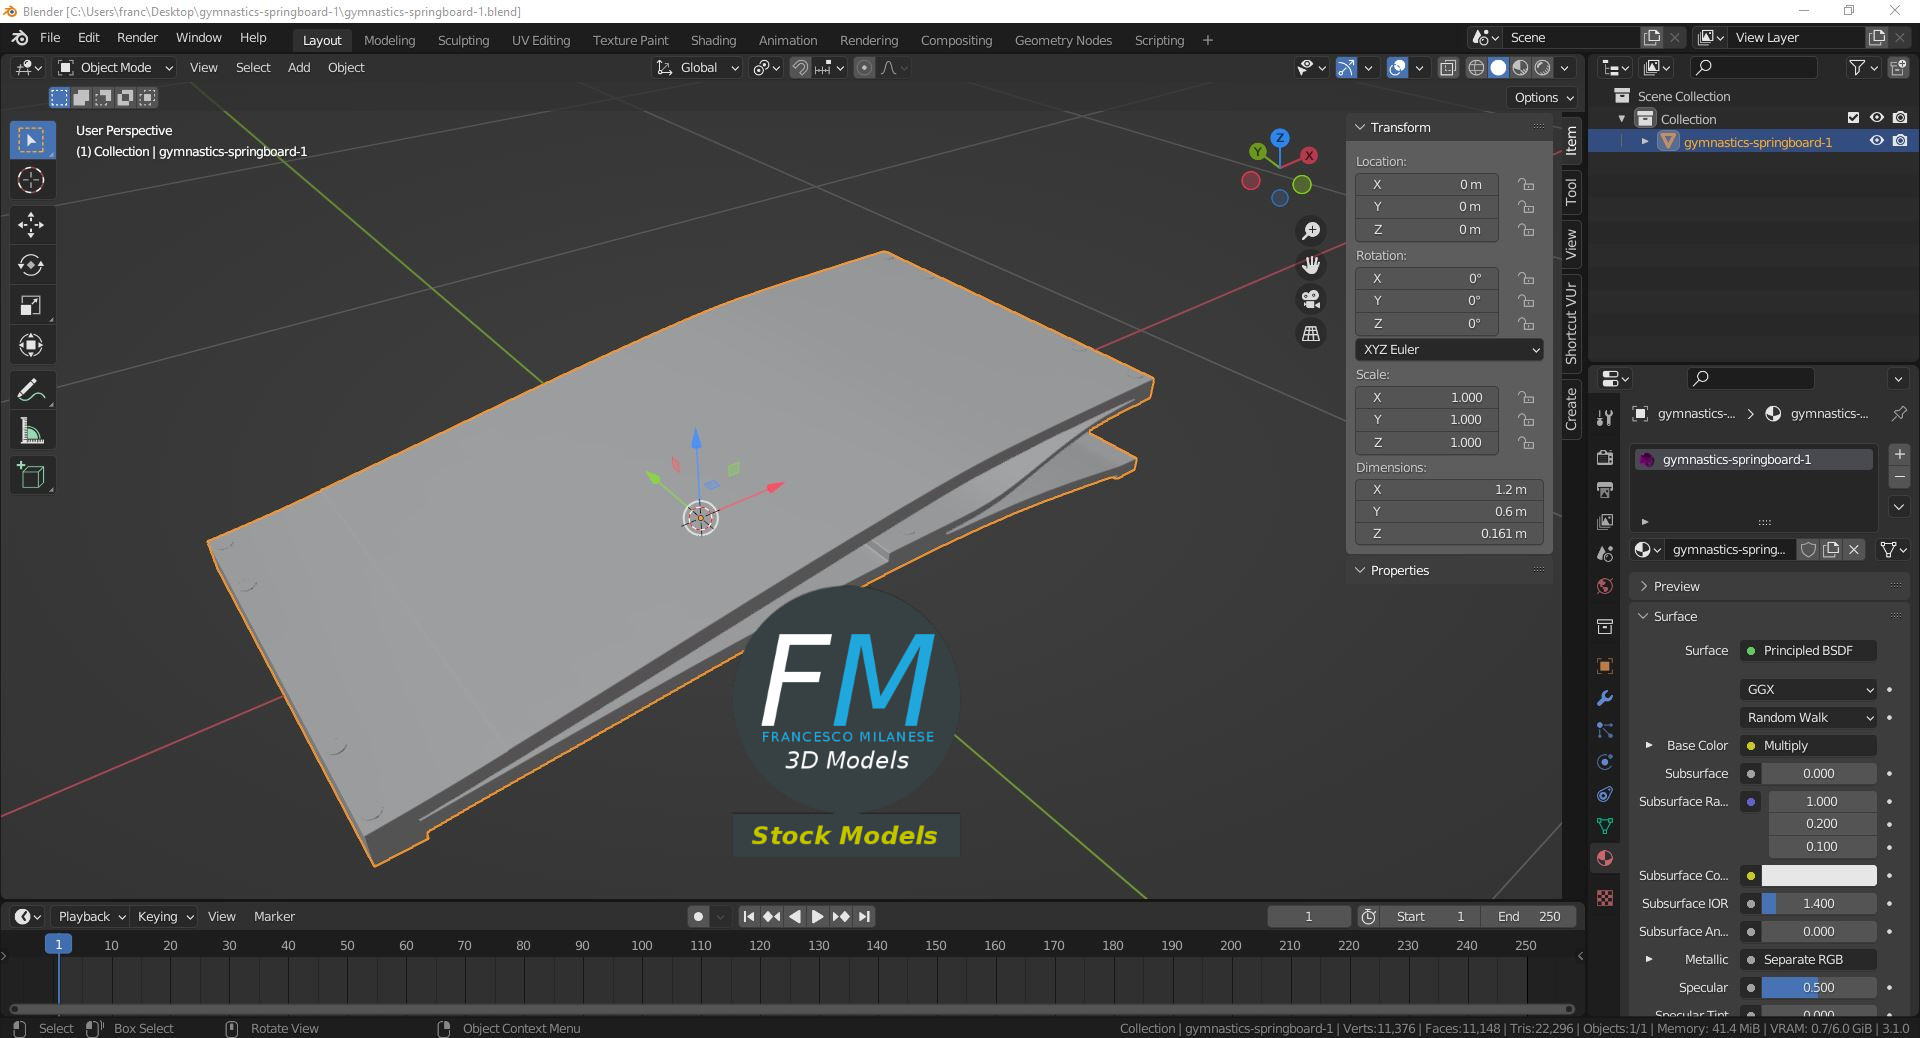Image resolution: width=1920 pixels, height=1038 pixels.
Task: Select rendered viewport shading
Action: 1543,68
